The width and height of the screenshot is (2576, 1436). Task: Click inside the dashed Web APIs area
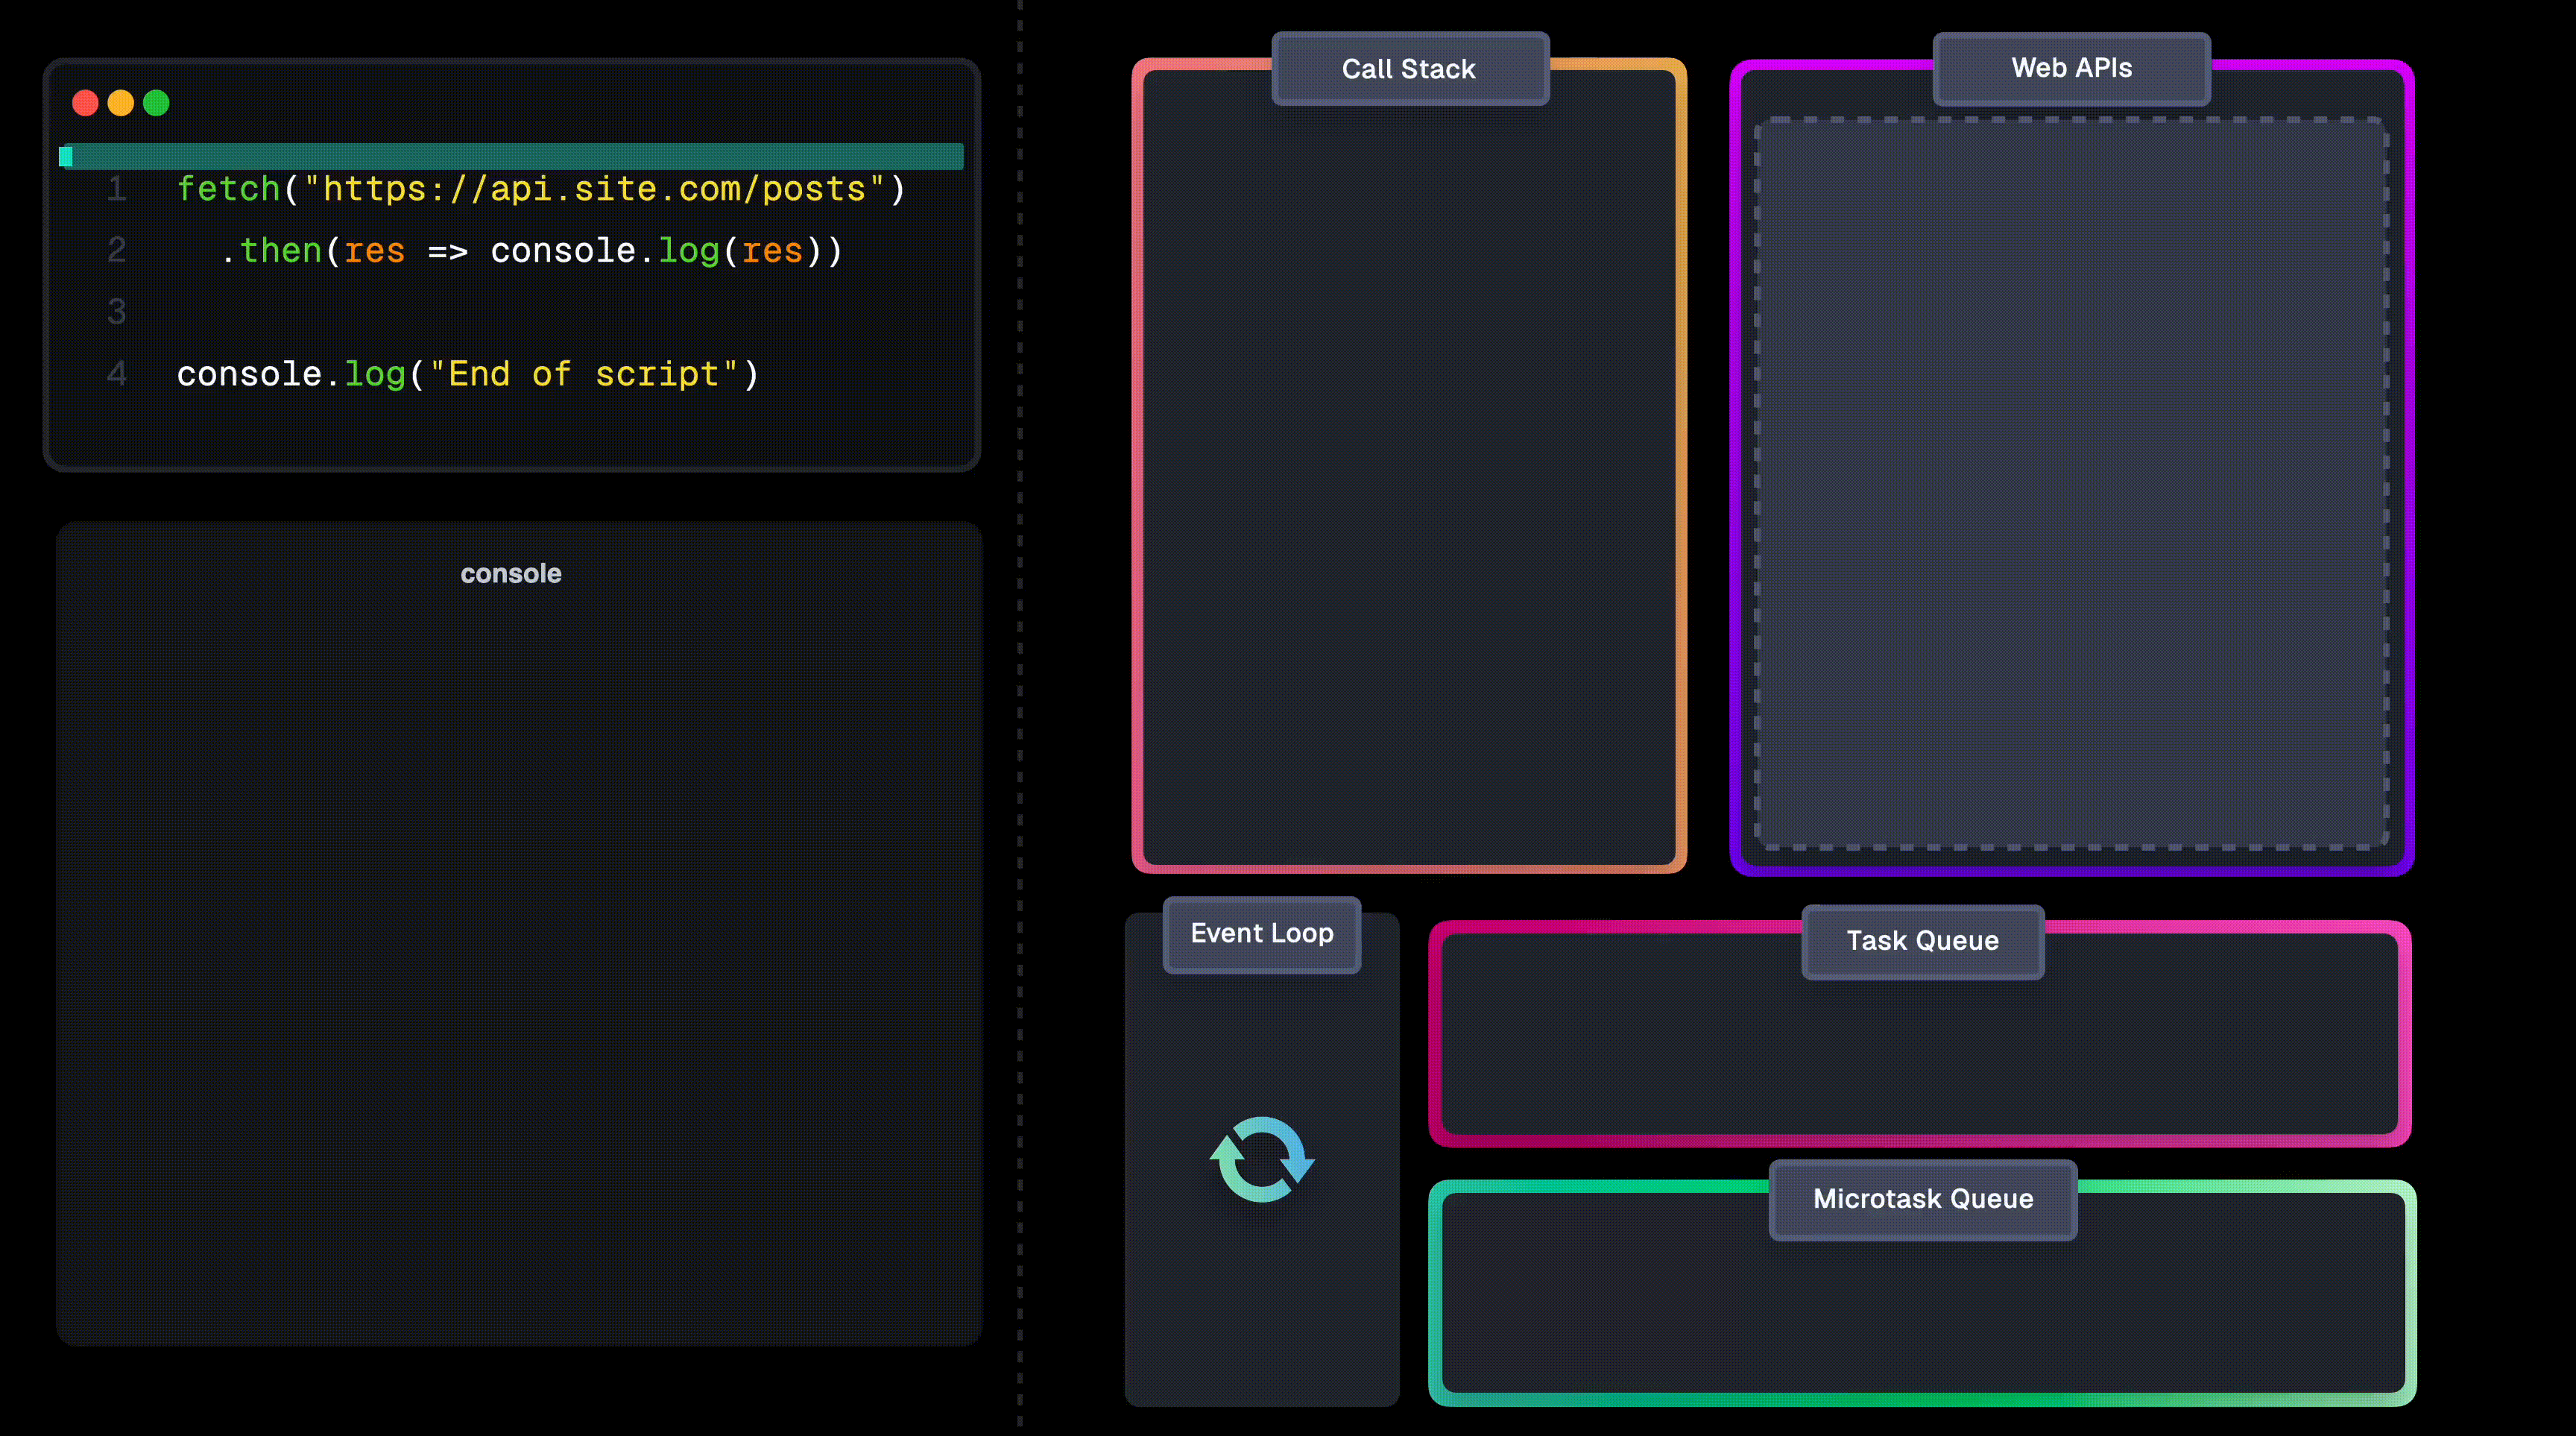2071,483
